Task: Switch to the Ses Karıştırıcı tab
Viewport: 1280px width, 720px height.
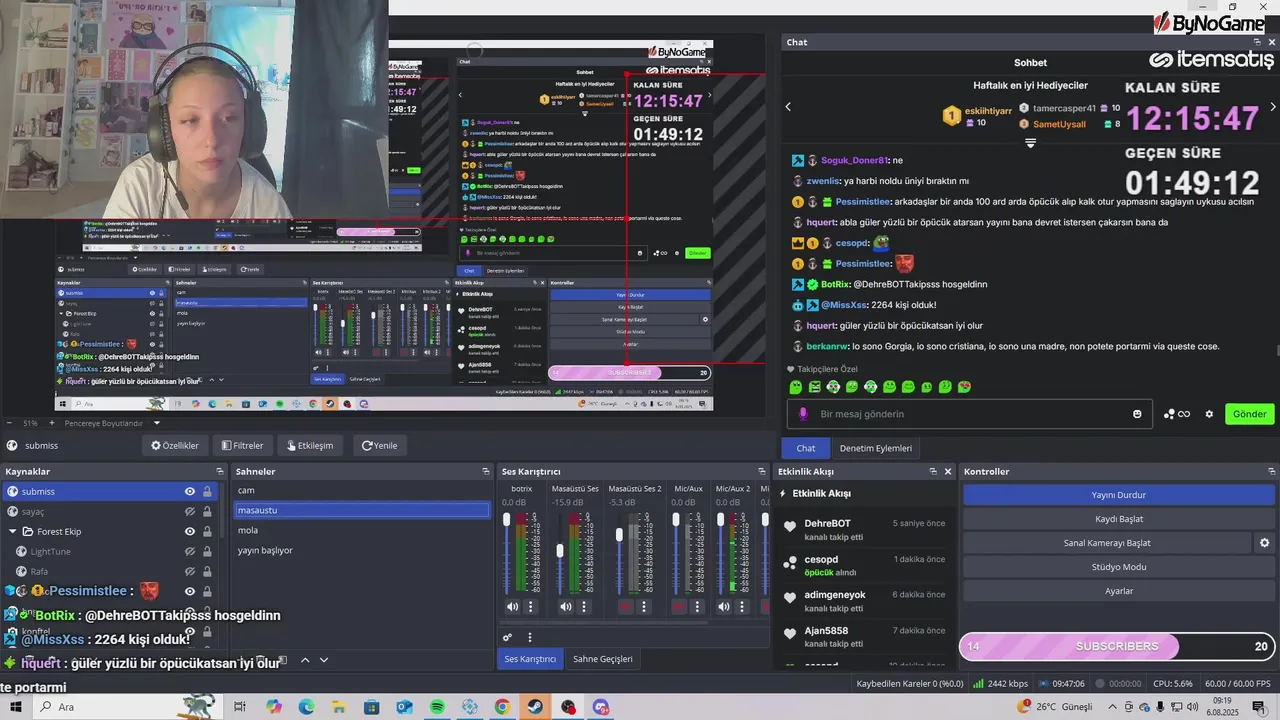Action: point(530,659)
